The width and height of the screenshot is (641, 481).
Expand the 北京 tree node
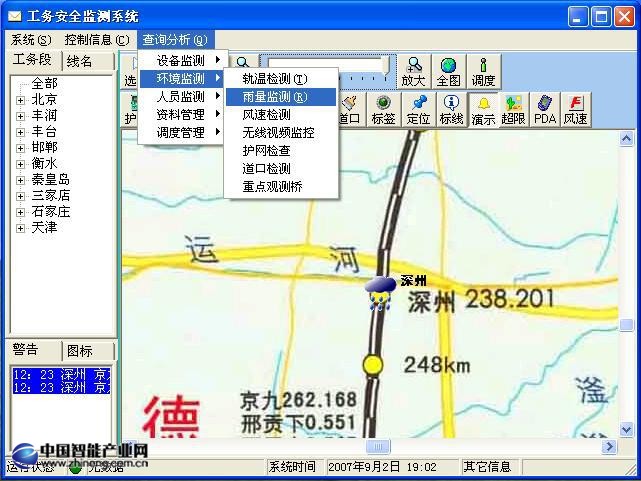point(21,100)
